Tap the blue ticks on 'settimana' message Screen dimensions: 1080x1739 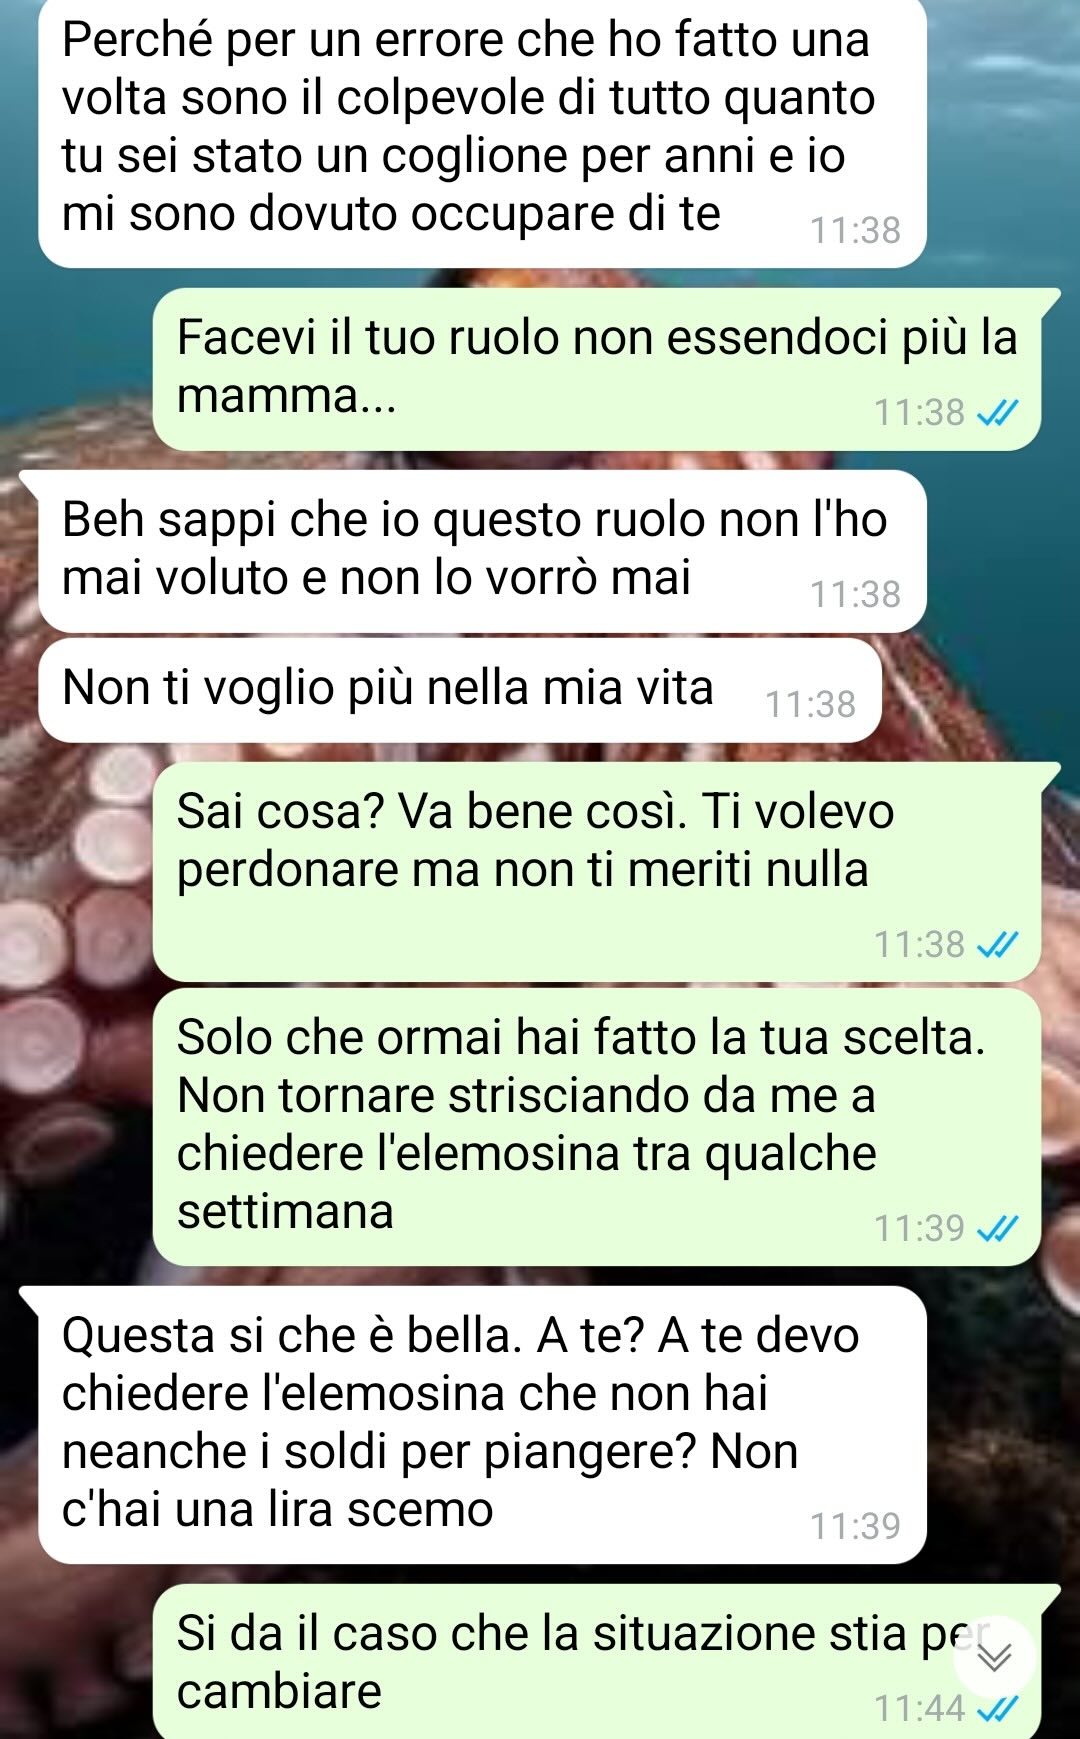pyautogui.click(x=997, y=1228)
